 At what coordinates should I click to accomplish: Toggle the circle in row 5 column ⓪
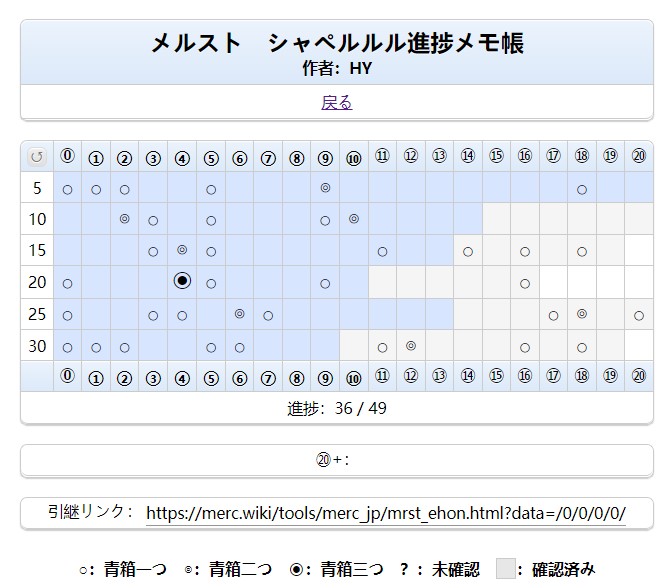(67, 189)
